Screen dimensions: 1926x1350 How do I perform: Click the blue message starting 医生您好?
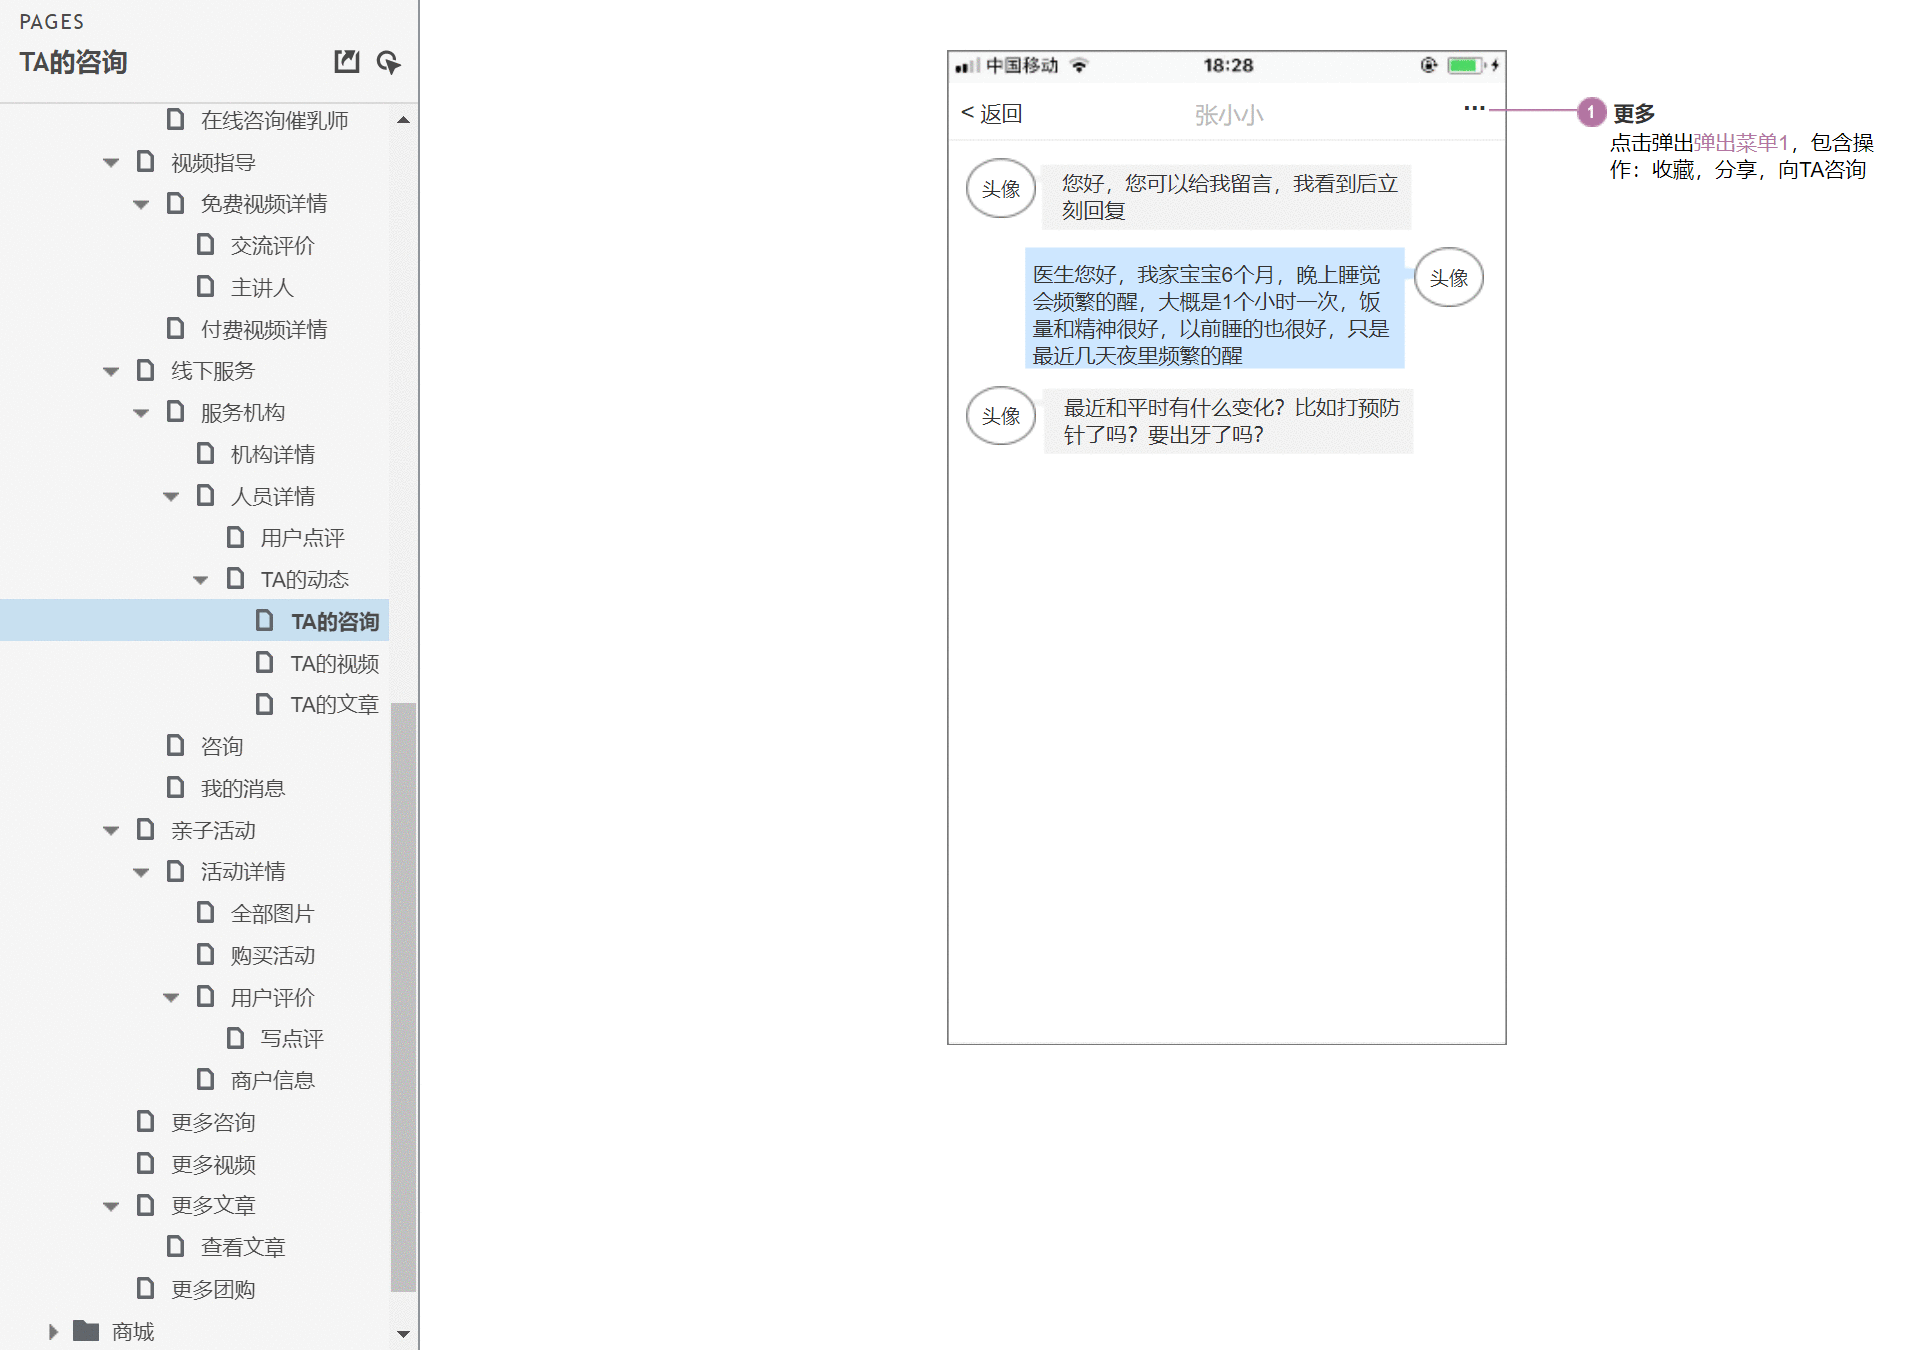click(x=1215, y=308)
